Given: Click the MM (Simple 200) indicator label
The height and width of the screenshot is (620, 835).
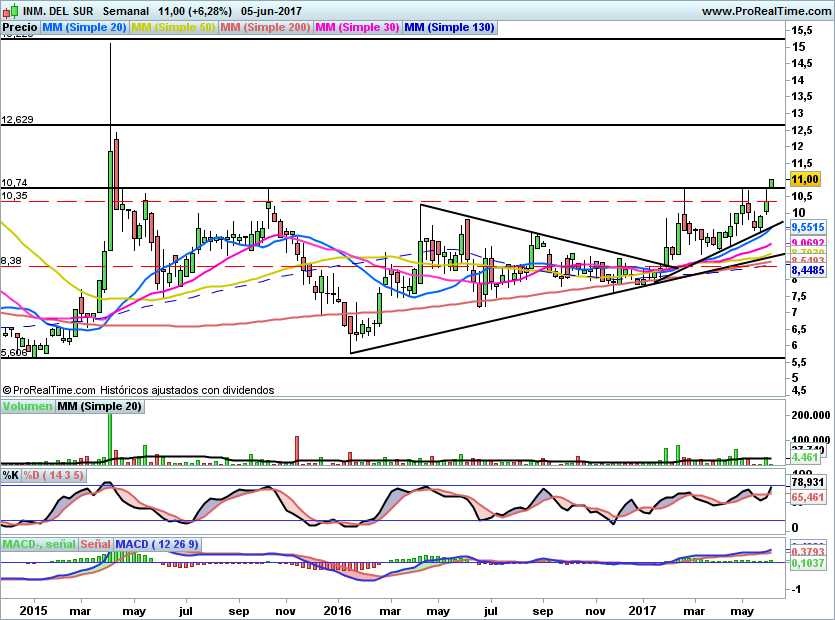Looking at the screenshot, I should tap(264, 27).
